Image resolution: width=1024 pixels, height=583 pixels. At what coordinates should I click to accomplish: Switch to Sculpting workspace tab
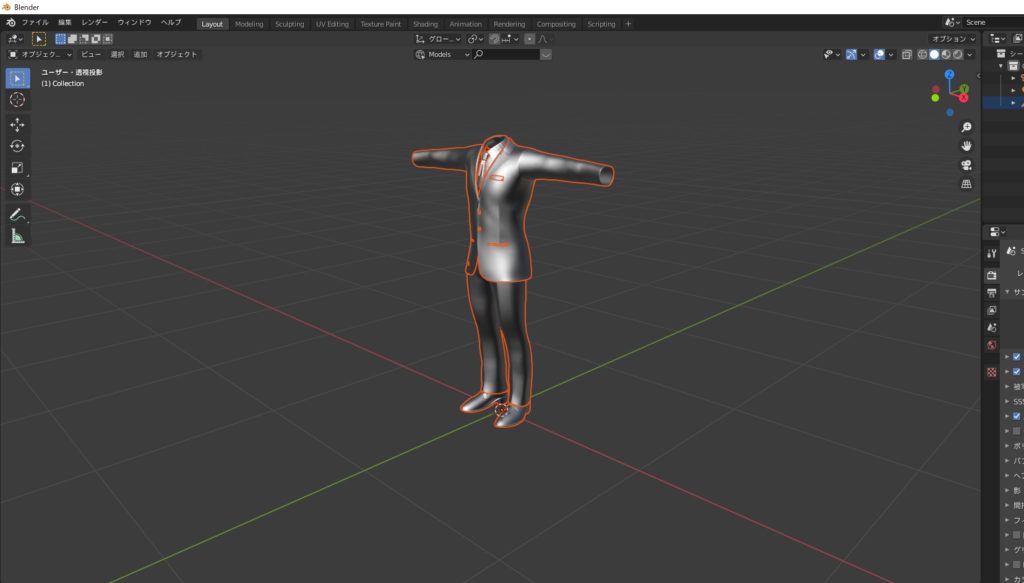pyautogui.click(x=289, y=24)
